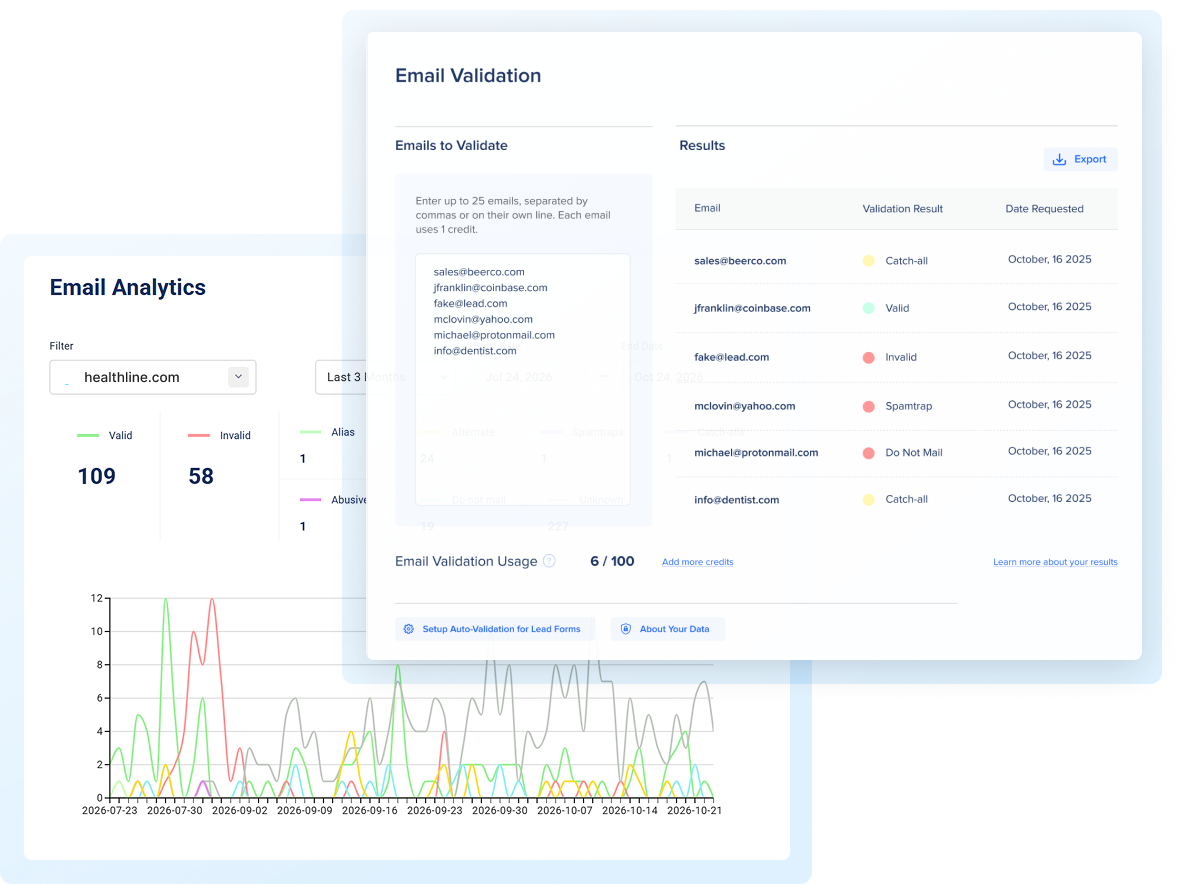Click sales@beerco.com line in input box

pyautogui.click(x=479, y=272)
